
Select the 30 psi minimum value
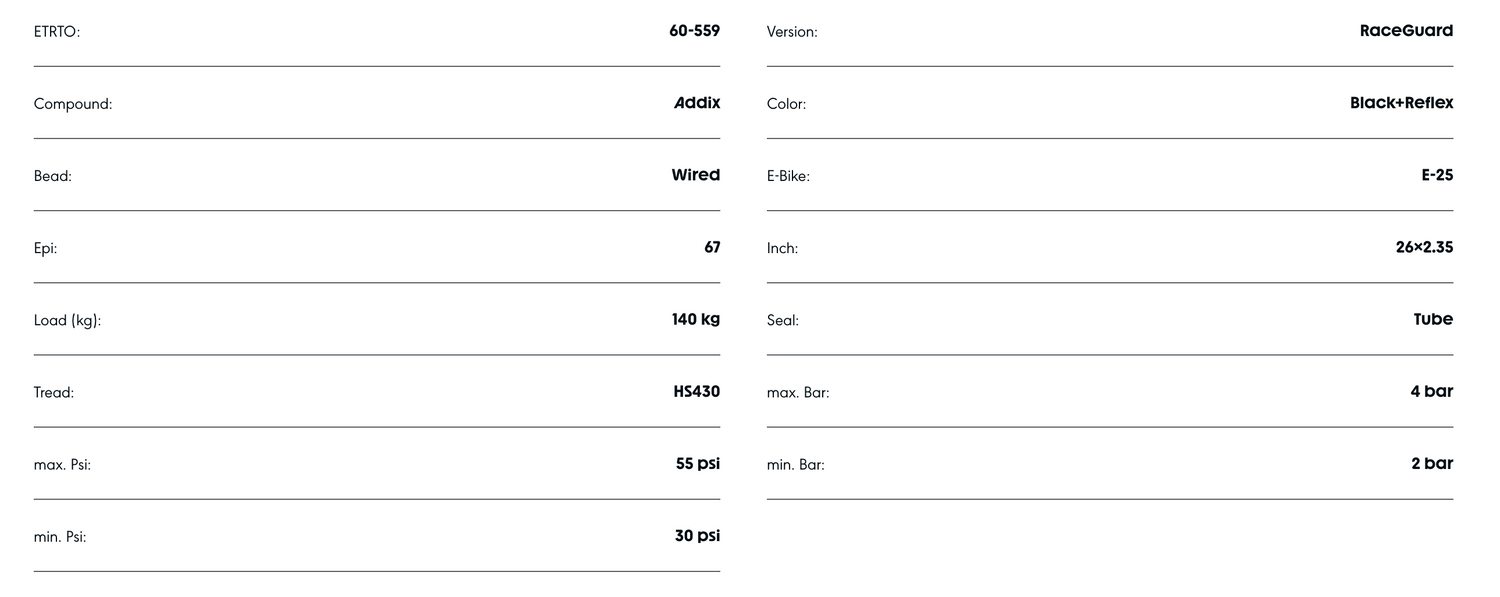point(697,536)
